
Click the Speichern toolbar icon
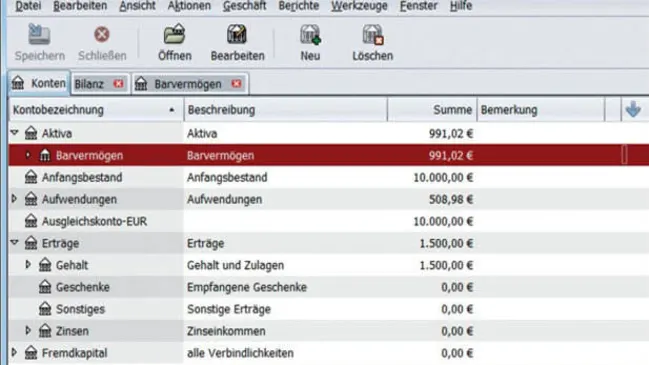pyautogui.click(x=39, y=34)
